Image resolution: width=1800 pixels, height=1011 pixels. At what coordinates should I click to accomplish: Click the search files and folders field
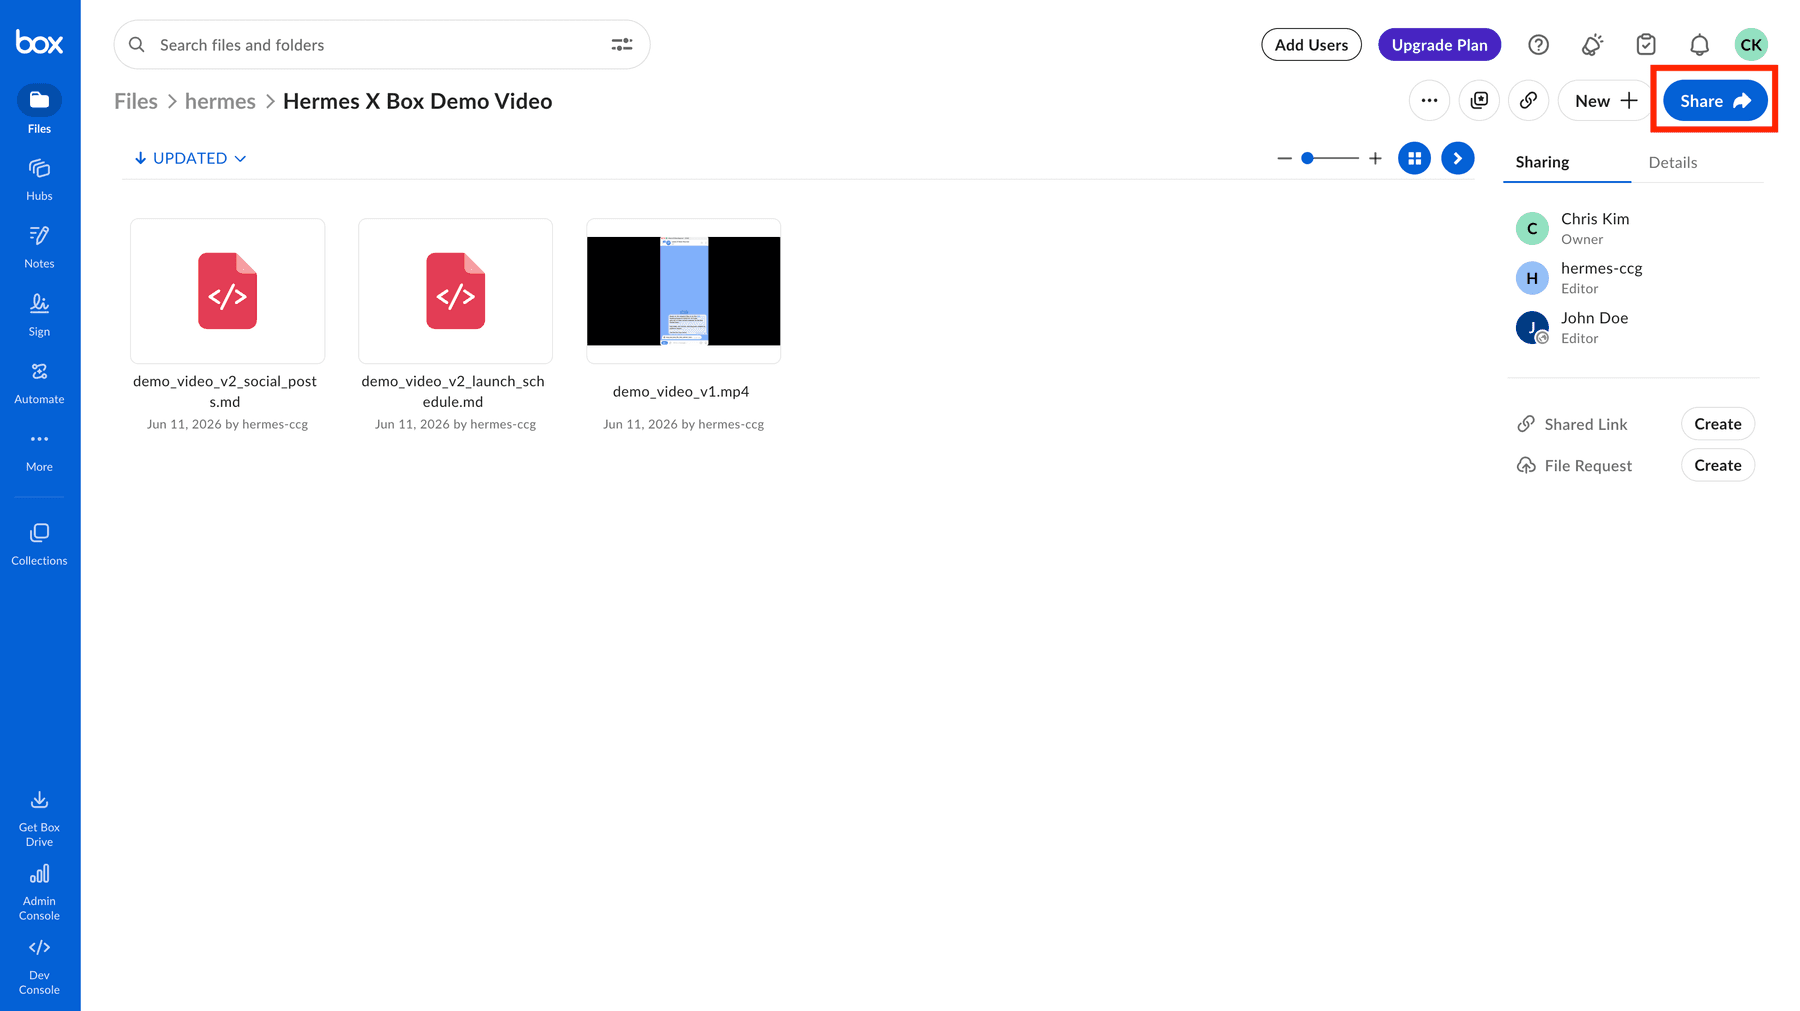382,45
